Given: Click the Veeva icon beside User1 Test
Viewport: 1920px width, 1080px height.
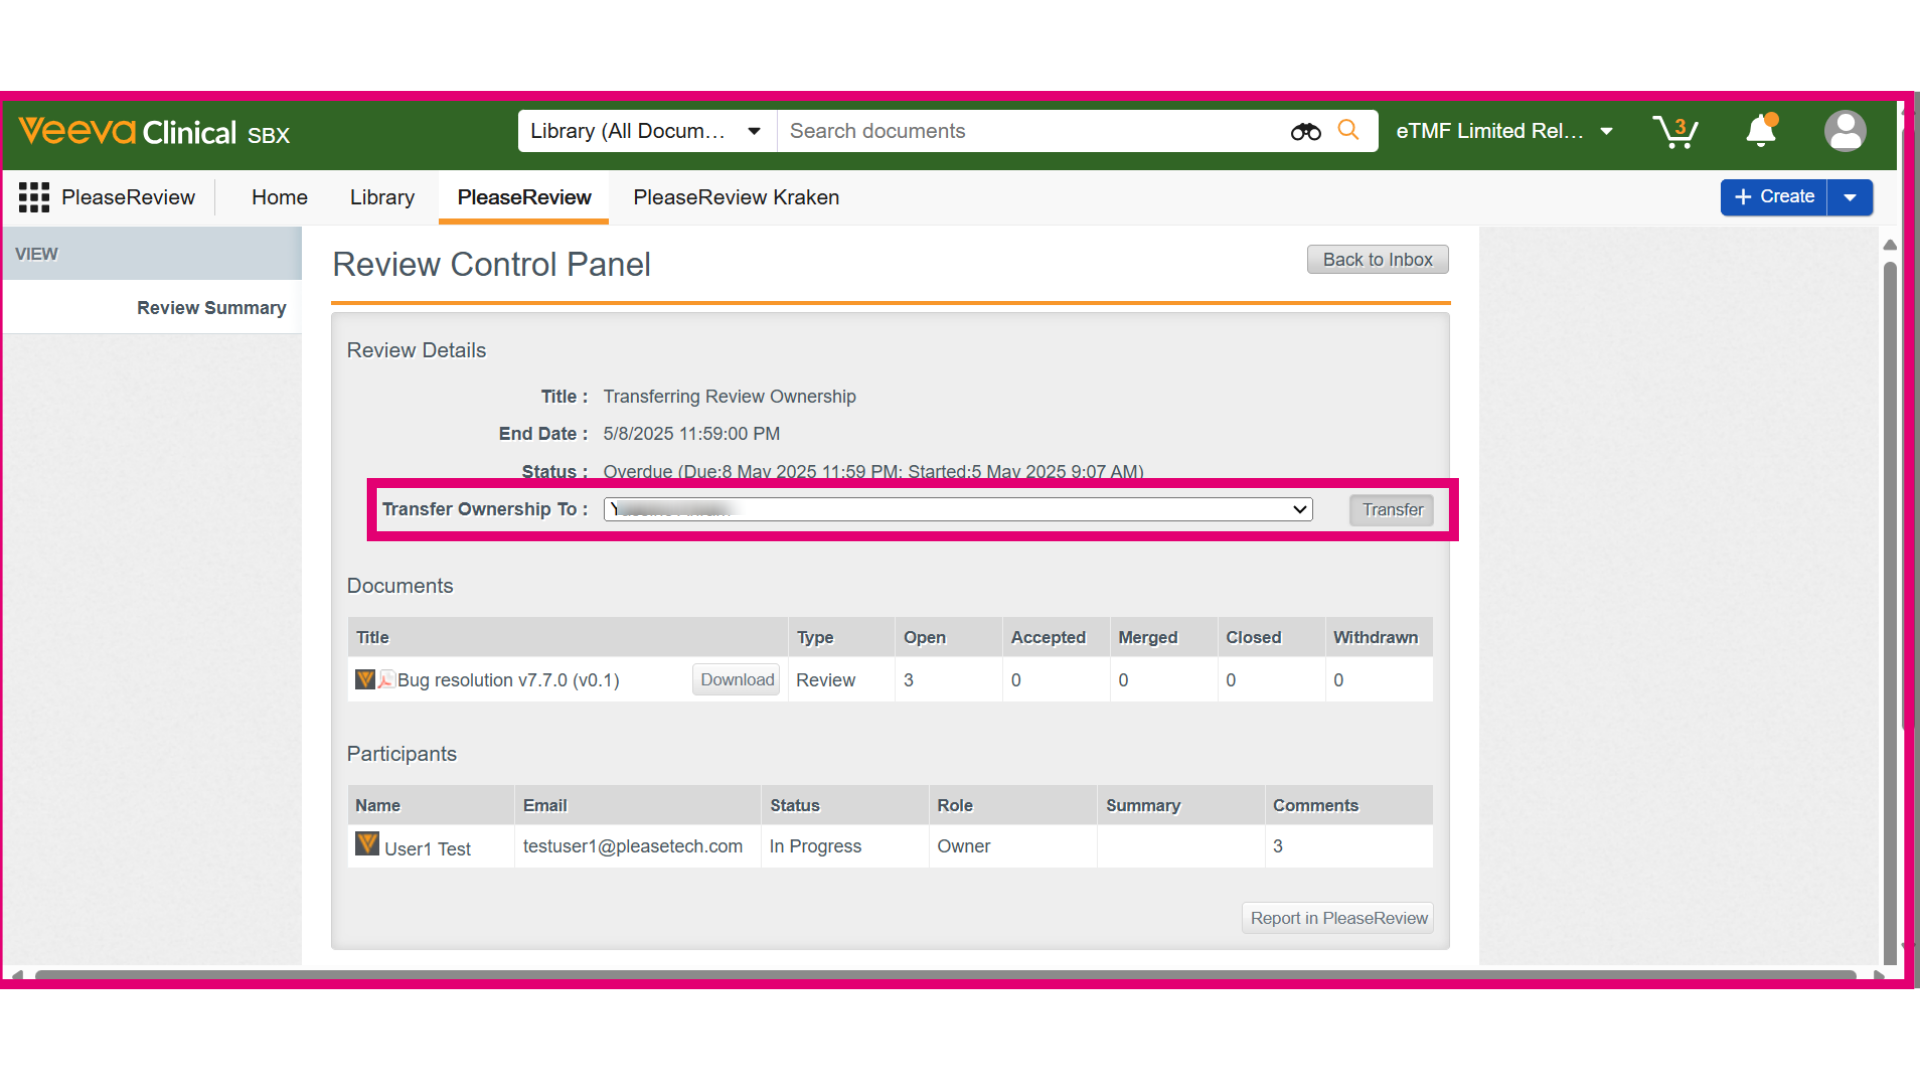Looking at the screenshot, I should pos(367,844).
